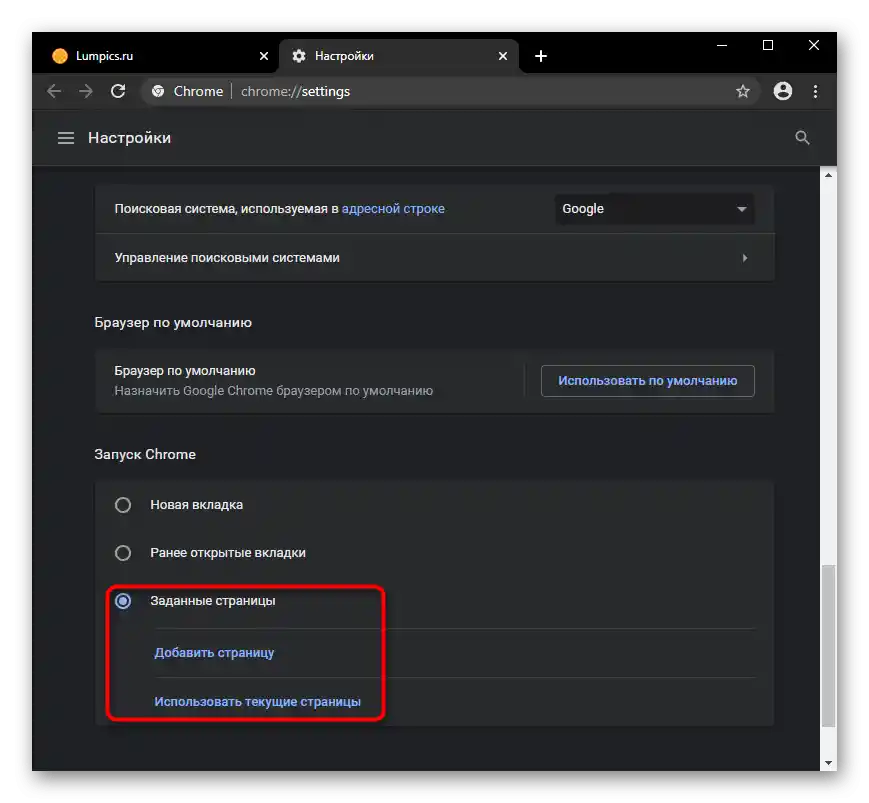
Task: Click the back navigation arrow
Action: (54, 91)
